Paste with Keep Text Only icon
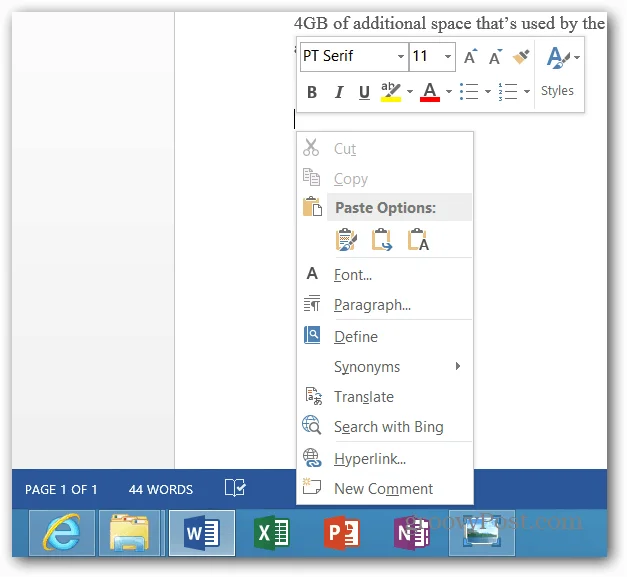Screen dimensions: 627x577 pos(418,240)
